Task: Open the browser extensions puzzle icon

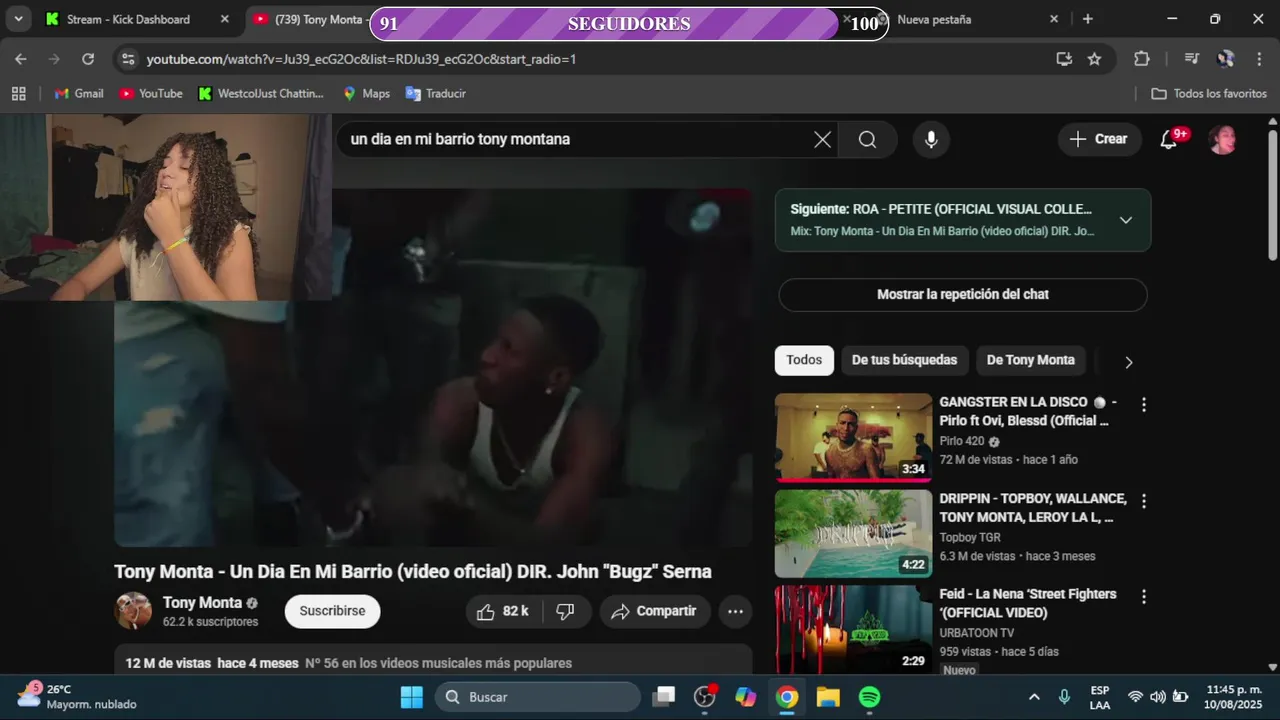Action: (x=1142, y=59)
